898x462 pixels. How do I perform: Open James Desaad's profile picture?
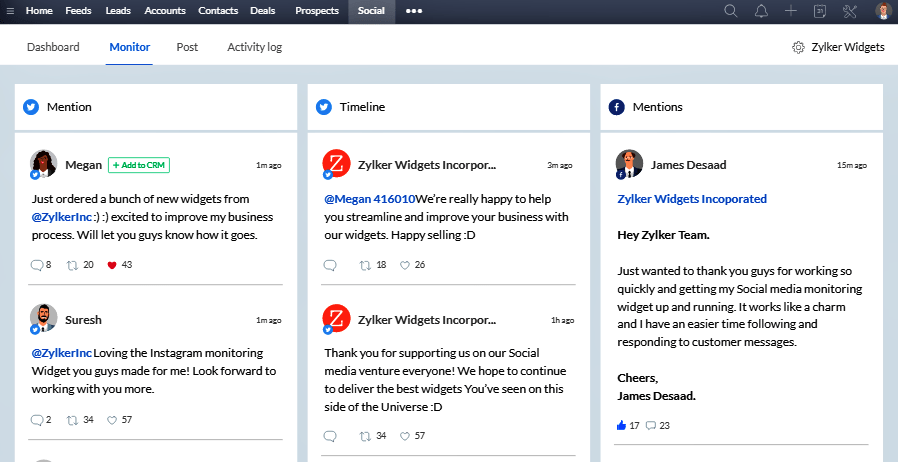click(x=629, y=164)
